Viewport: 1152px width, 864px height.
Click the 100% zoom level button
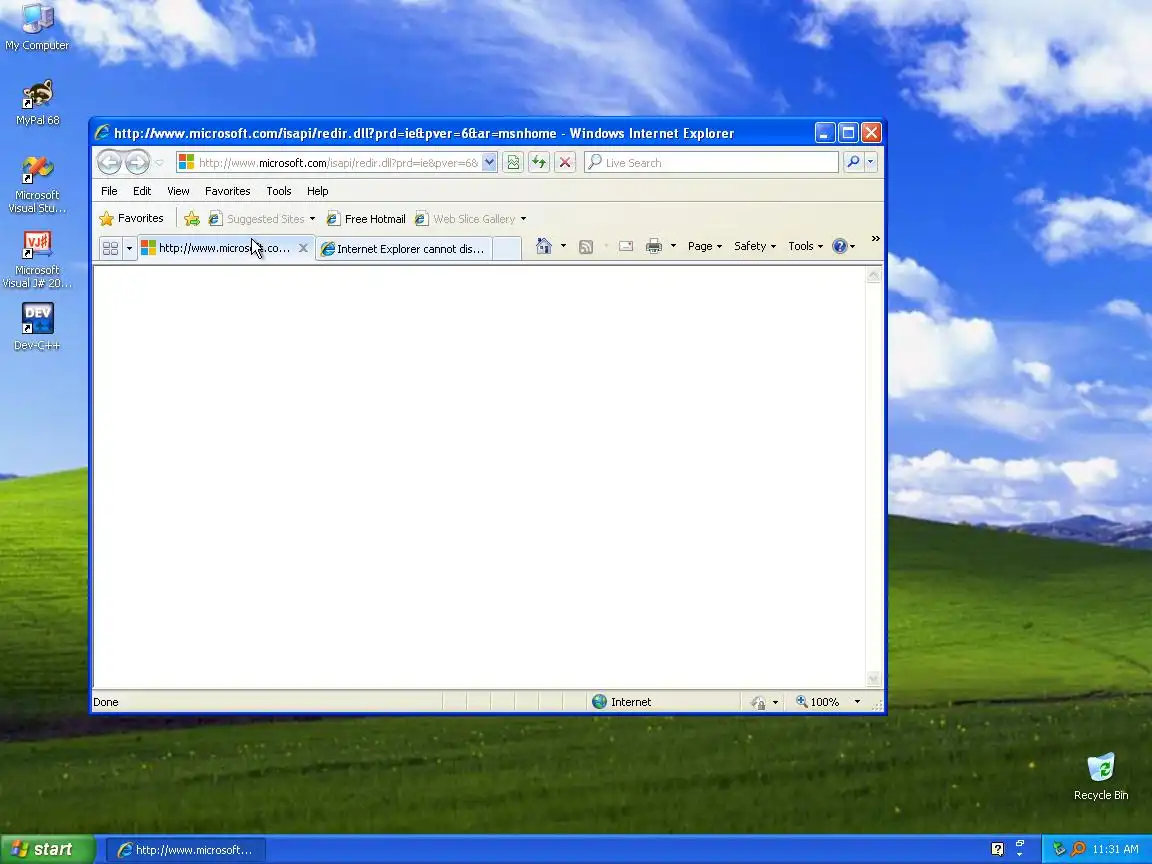point(818,702)
